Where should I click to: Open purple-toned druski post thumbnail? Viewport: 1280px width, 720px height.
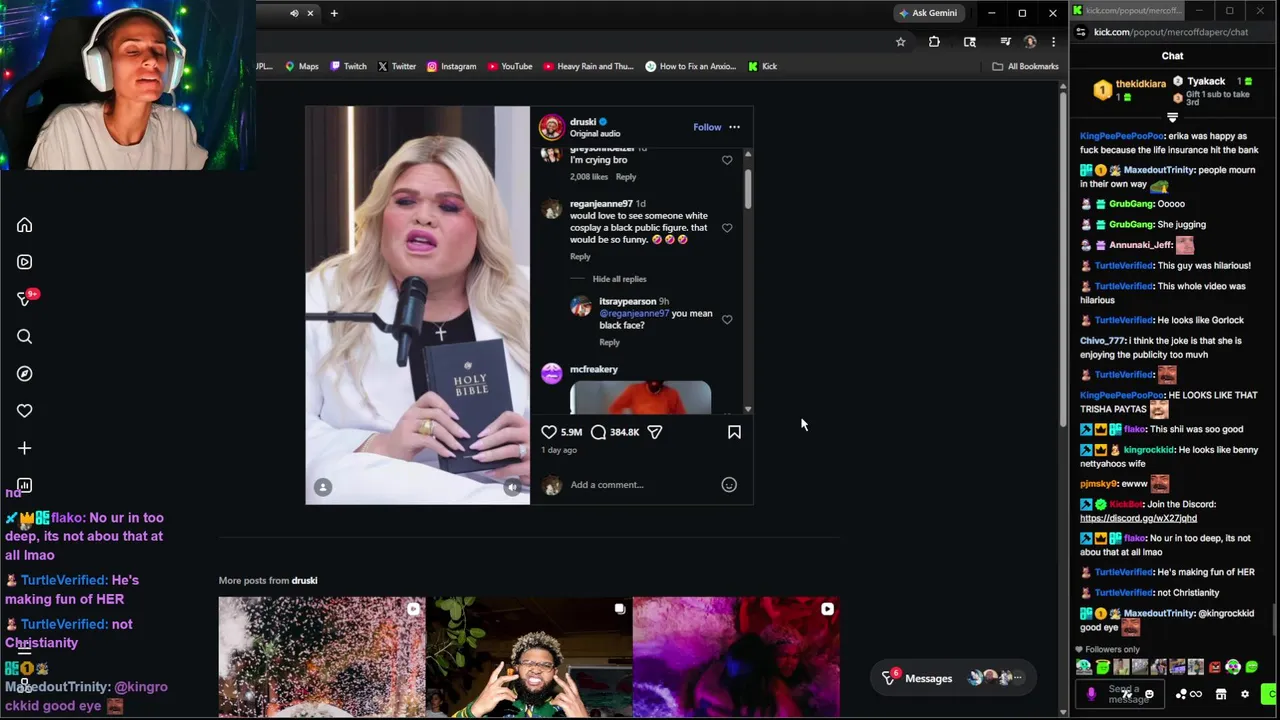(x=736, y=657)
